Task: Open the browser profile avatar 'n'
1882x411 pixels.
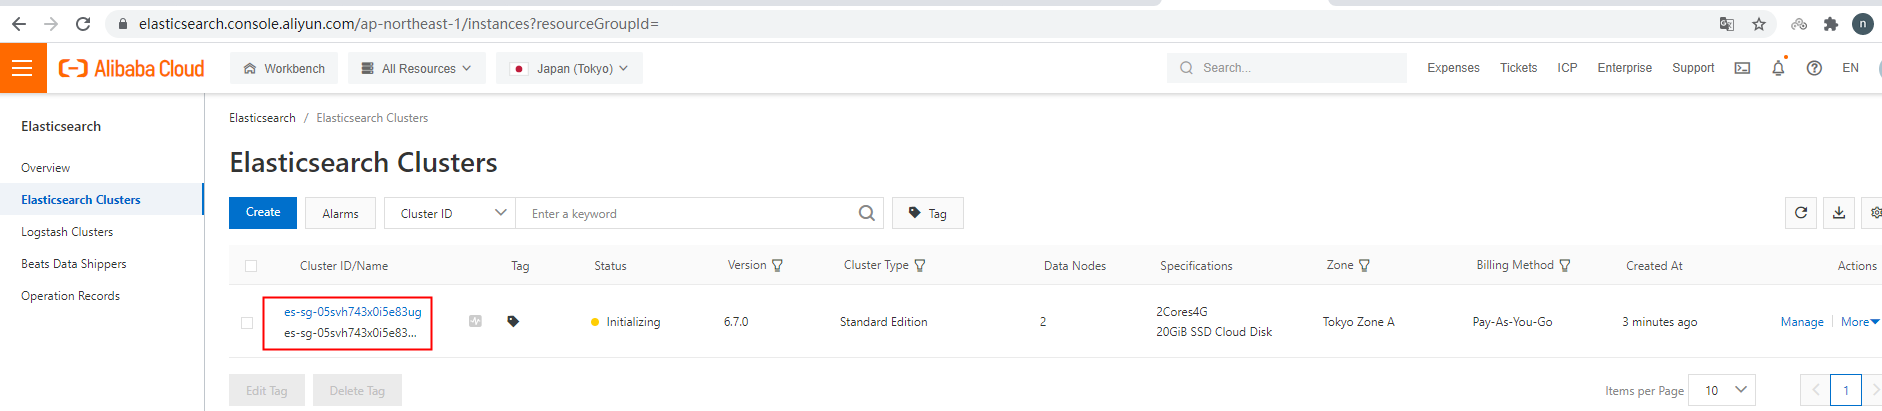Action: click(1862, 24)
